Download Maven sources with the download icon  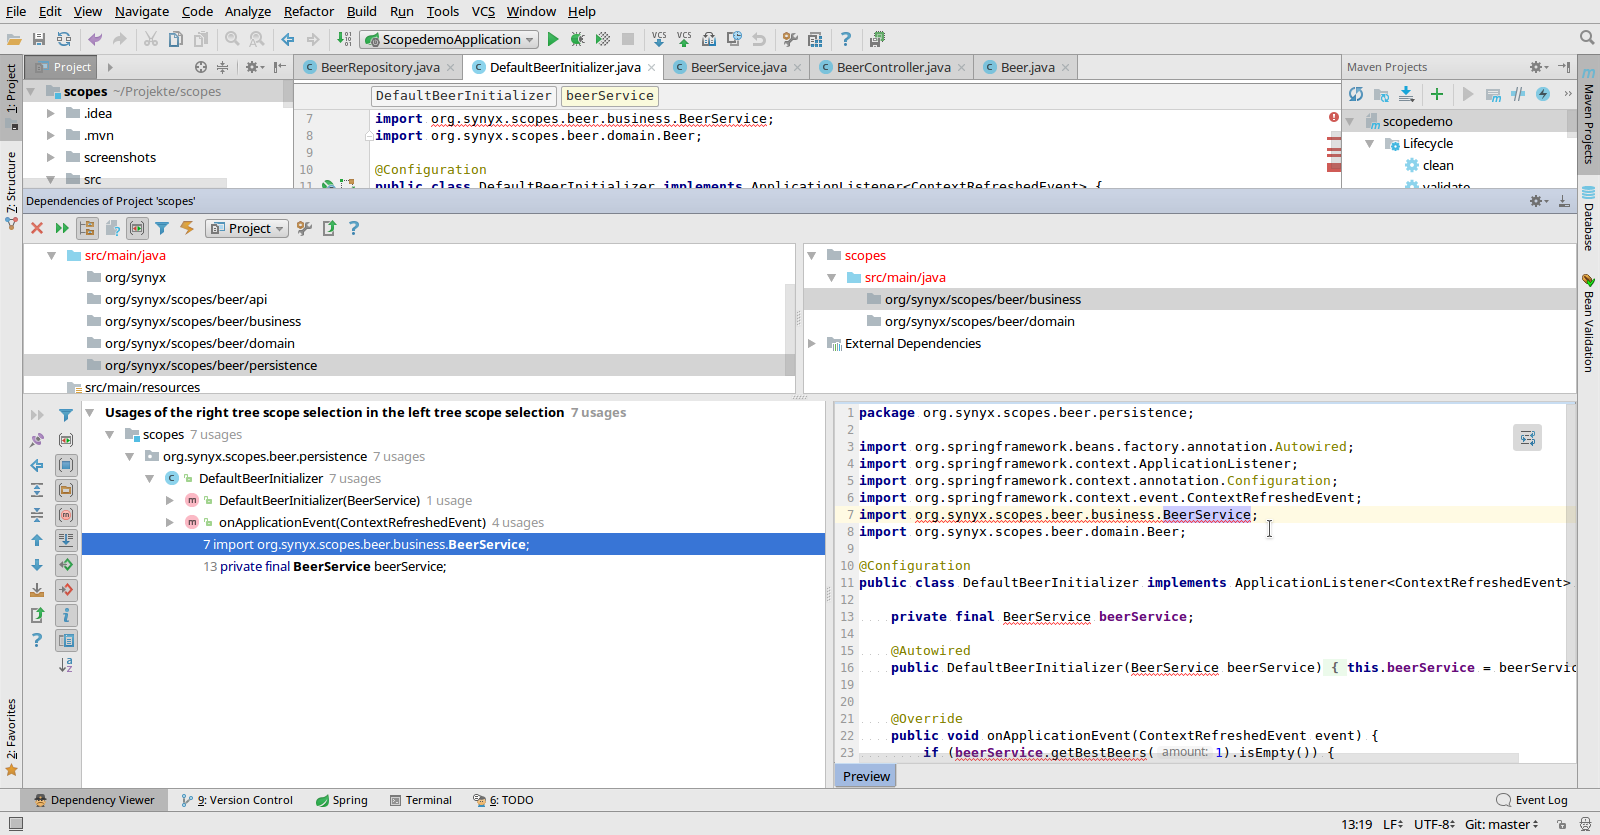pos(1406,94)
